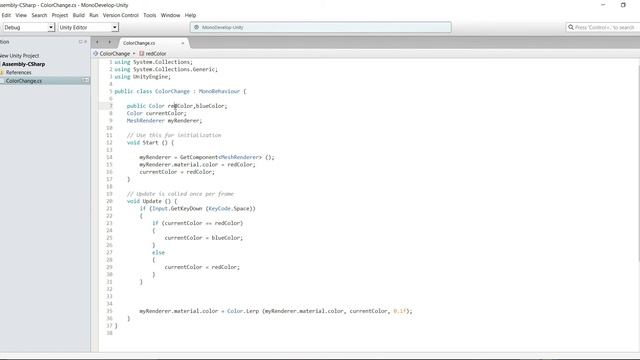Open the redColor member breadcrumb
The width and height of the screenshot is (640, 360).
(x=156, y=53)
